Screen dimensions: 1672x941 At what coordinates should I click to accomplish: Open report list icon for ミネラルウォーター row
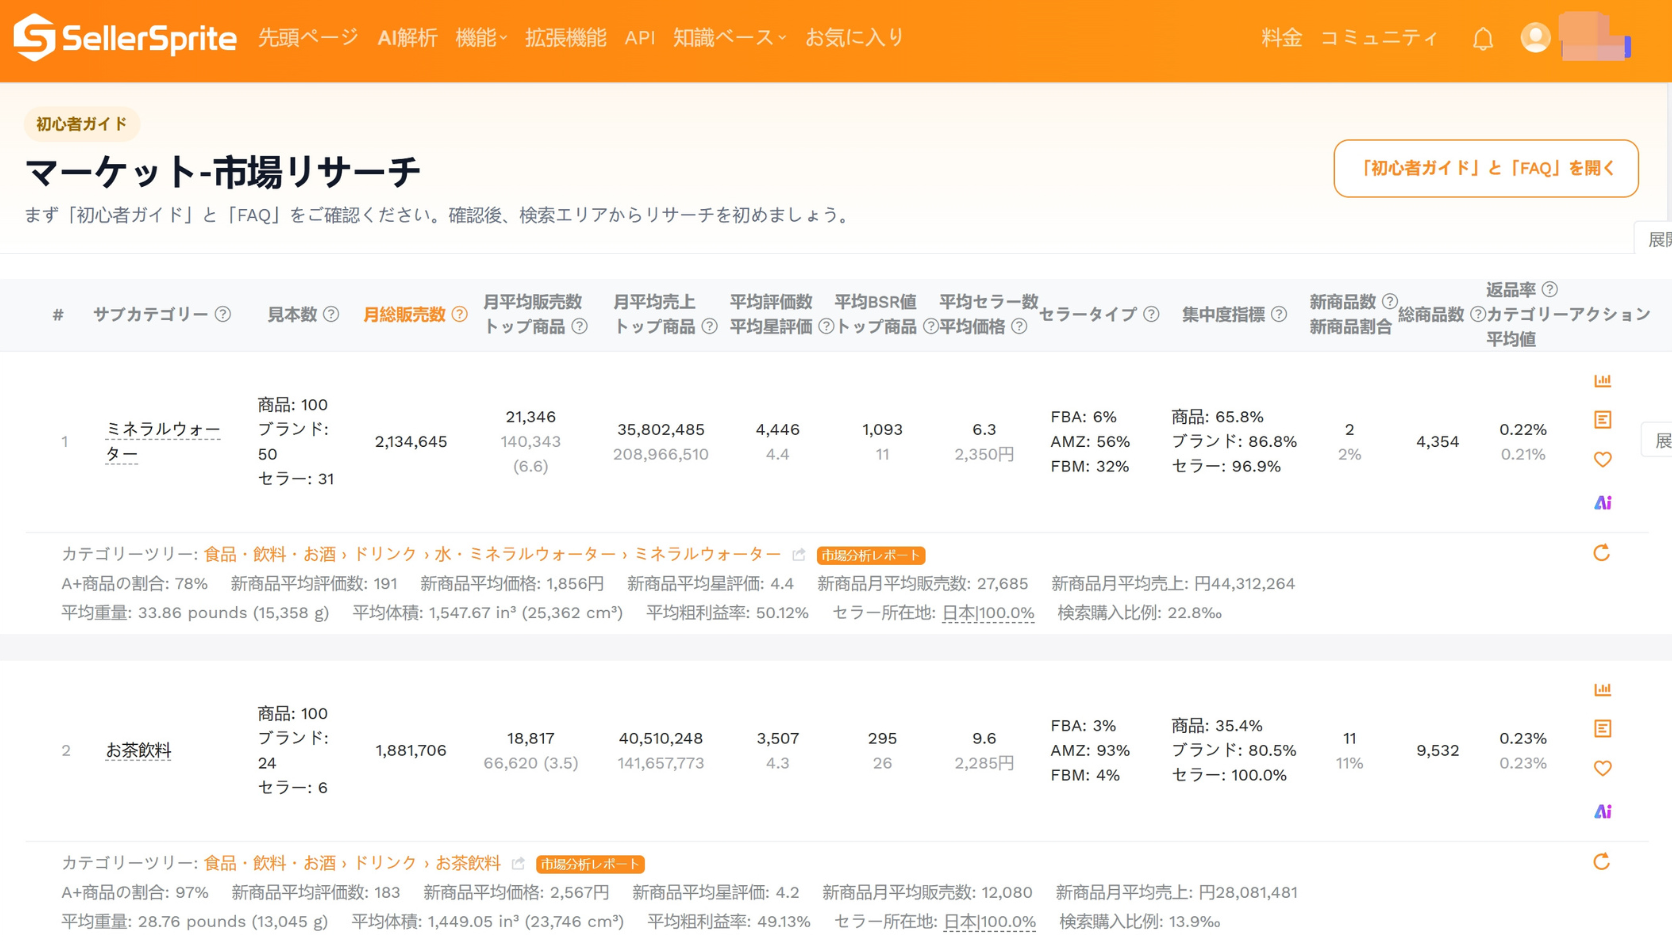click(1602, 420)
